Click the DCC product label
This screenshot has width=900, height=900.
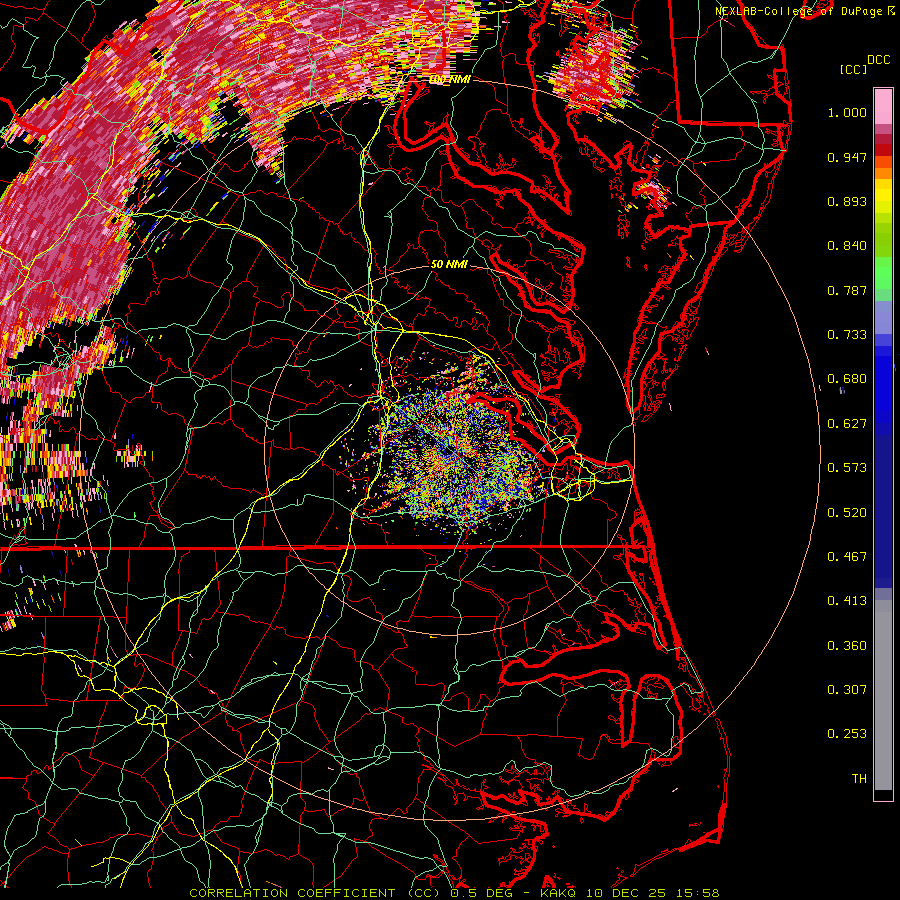[x=879, y=60]
